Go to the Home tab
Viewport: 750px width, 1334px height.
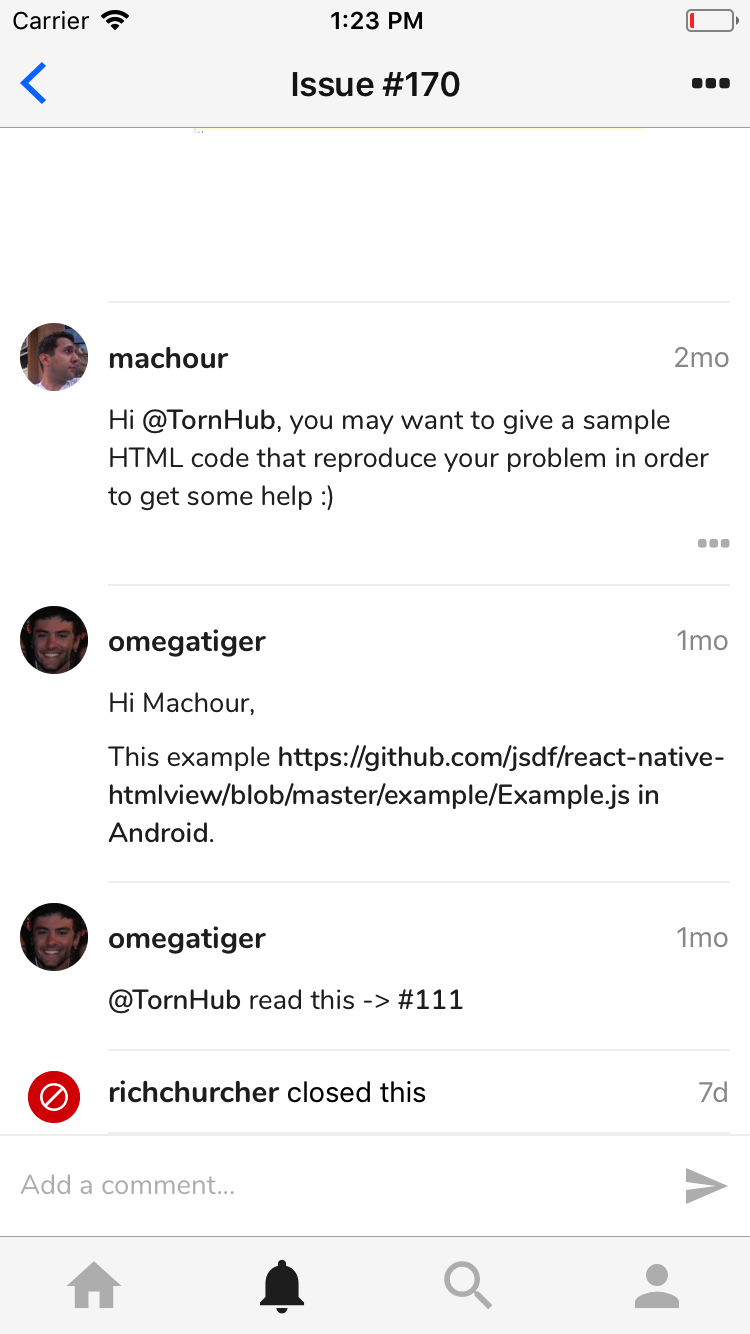click(94, 1286)
